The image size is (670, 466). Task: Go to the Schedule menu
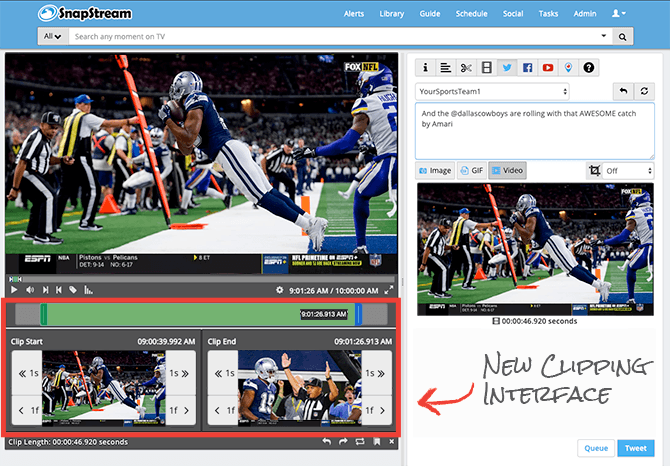coord(471,14)
